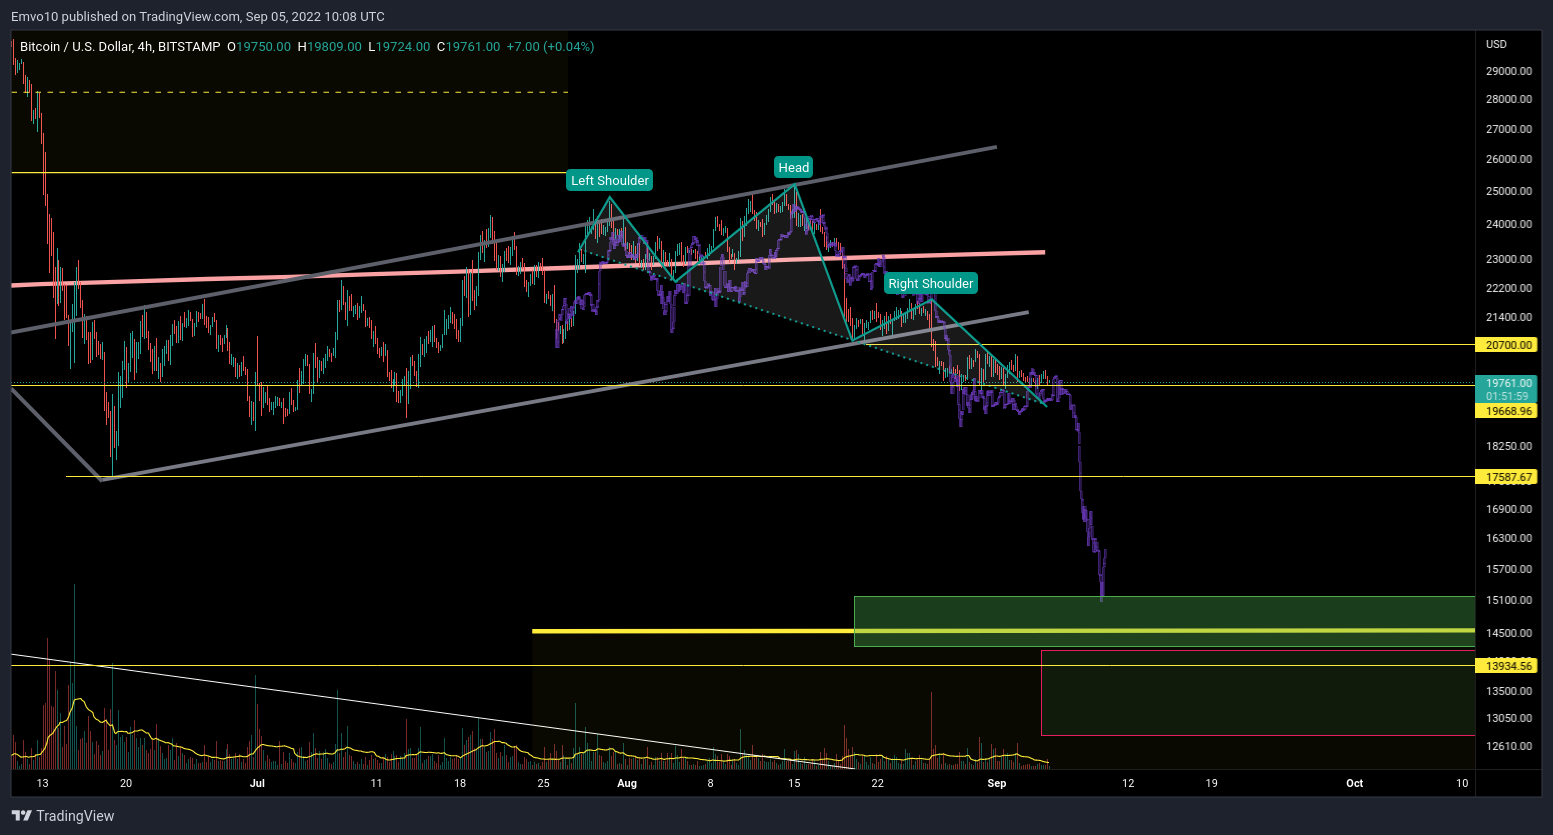The width and height of the screenshot is (1553, 835).
Task: Click the low value L19724.00
Action: click(399, 47)
